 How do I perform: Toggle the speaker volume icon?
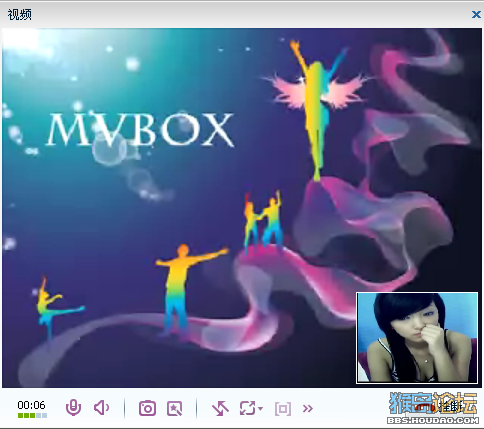point(101,408)
